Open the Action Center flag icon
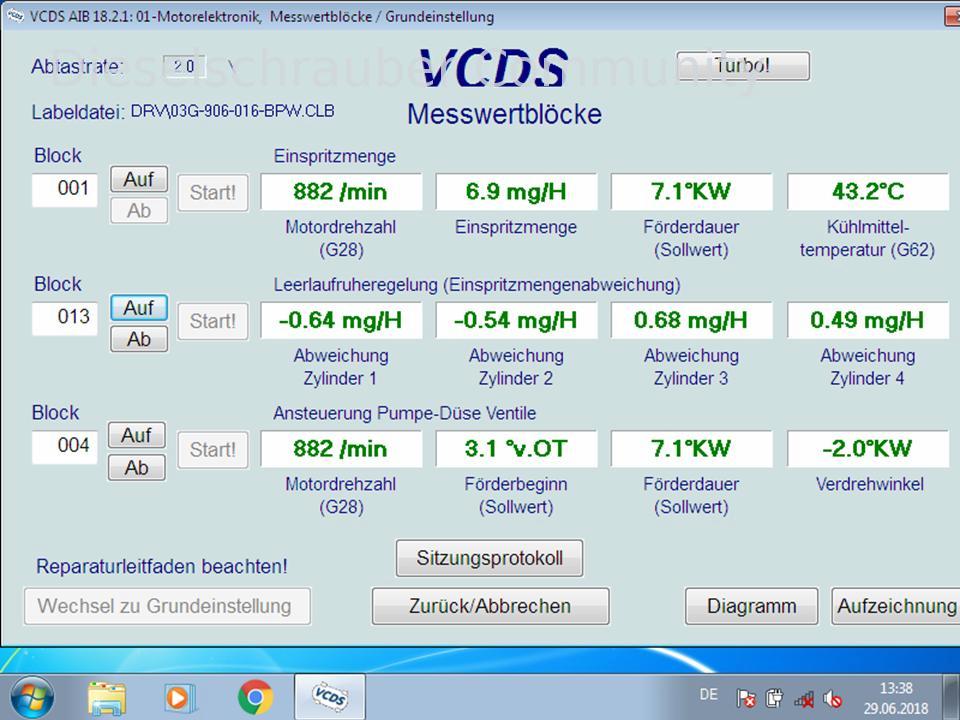This screenshot has width=960, height=720. click(x=746, y=698)
